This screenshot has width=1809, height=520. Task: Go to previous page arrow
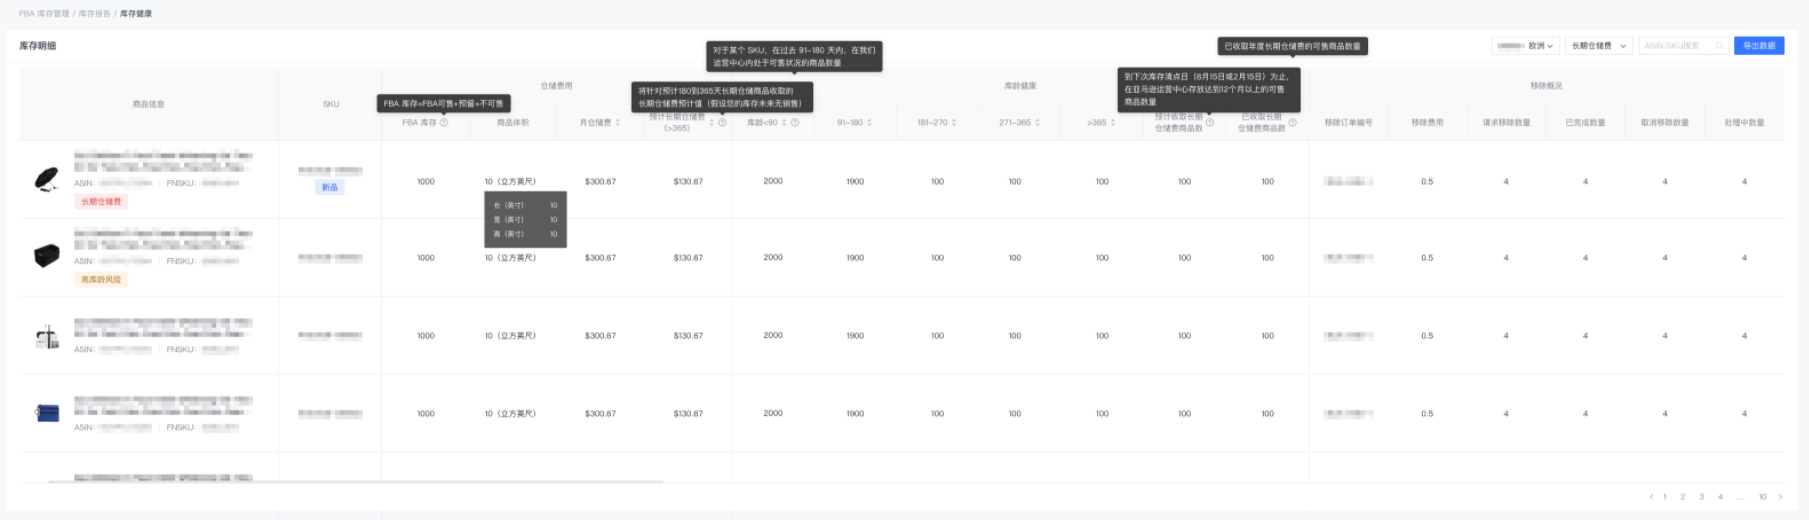1652,497
